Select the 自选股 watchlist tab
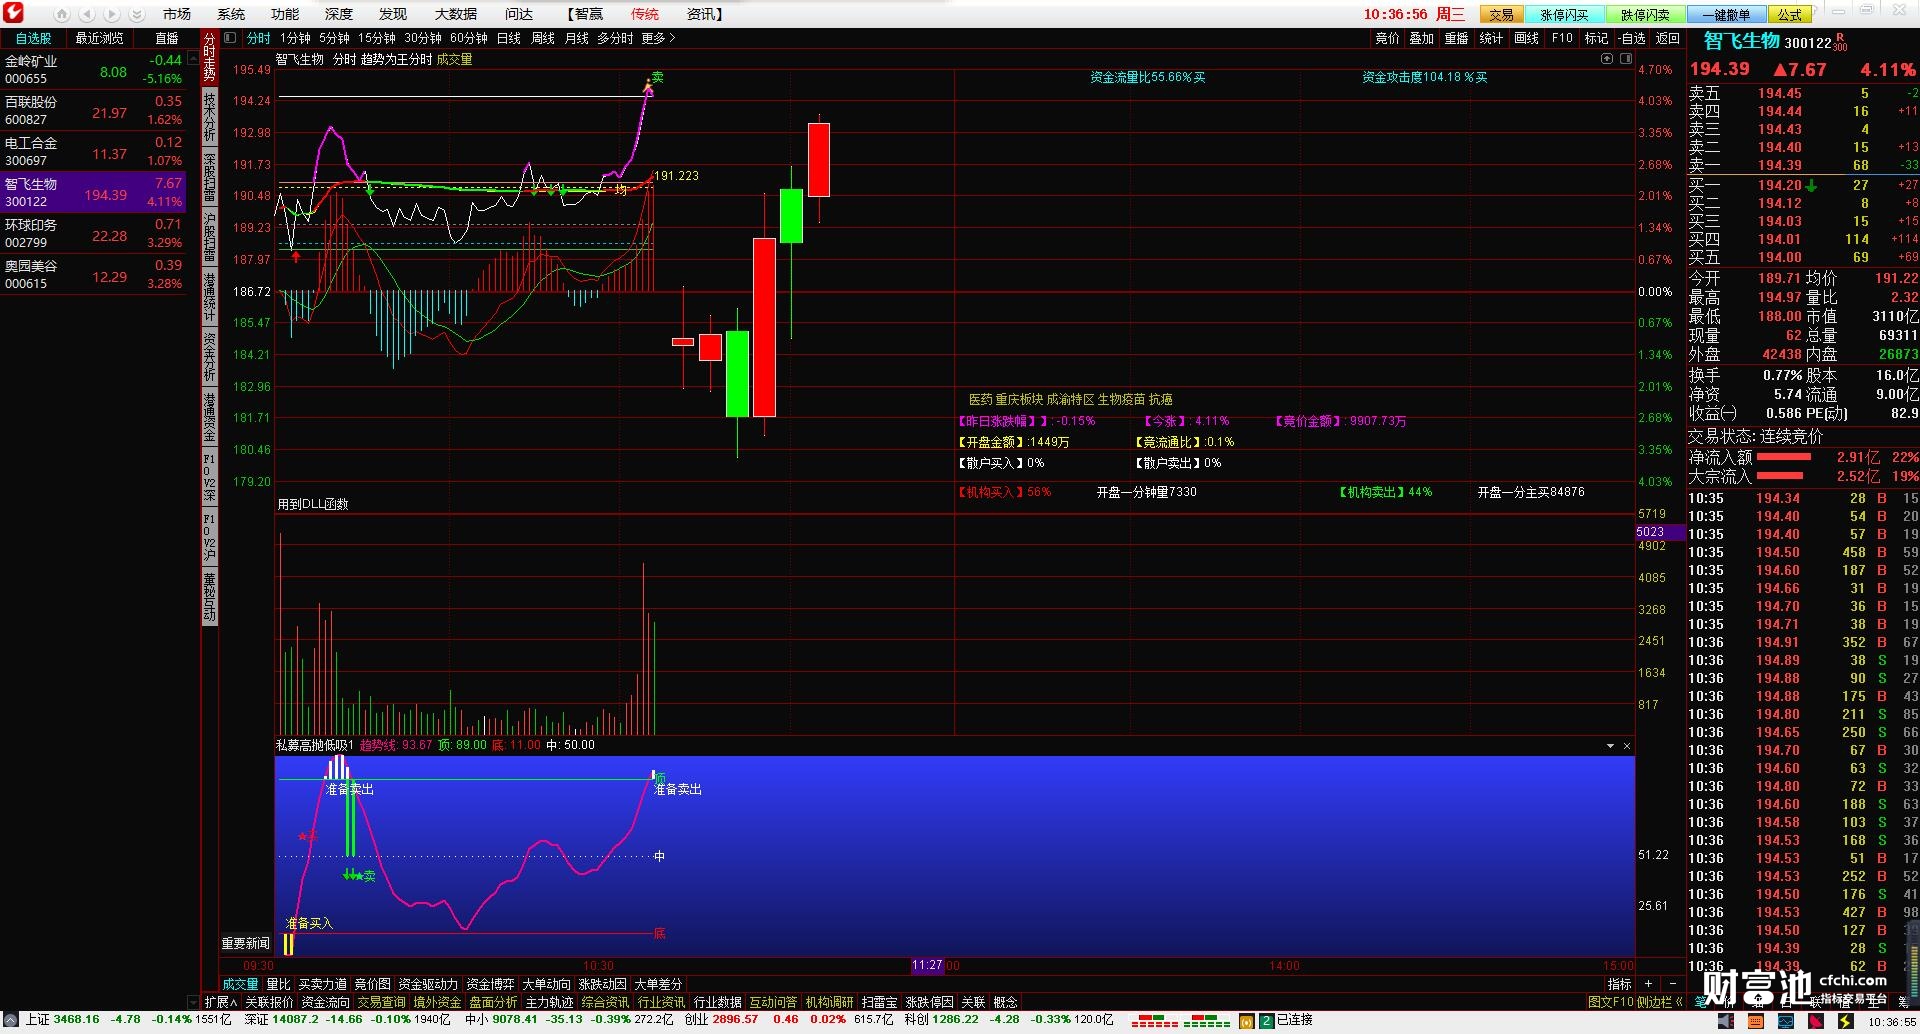The height and width of the screenshot is (1034, 1920). click(33, 38)
